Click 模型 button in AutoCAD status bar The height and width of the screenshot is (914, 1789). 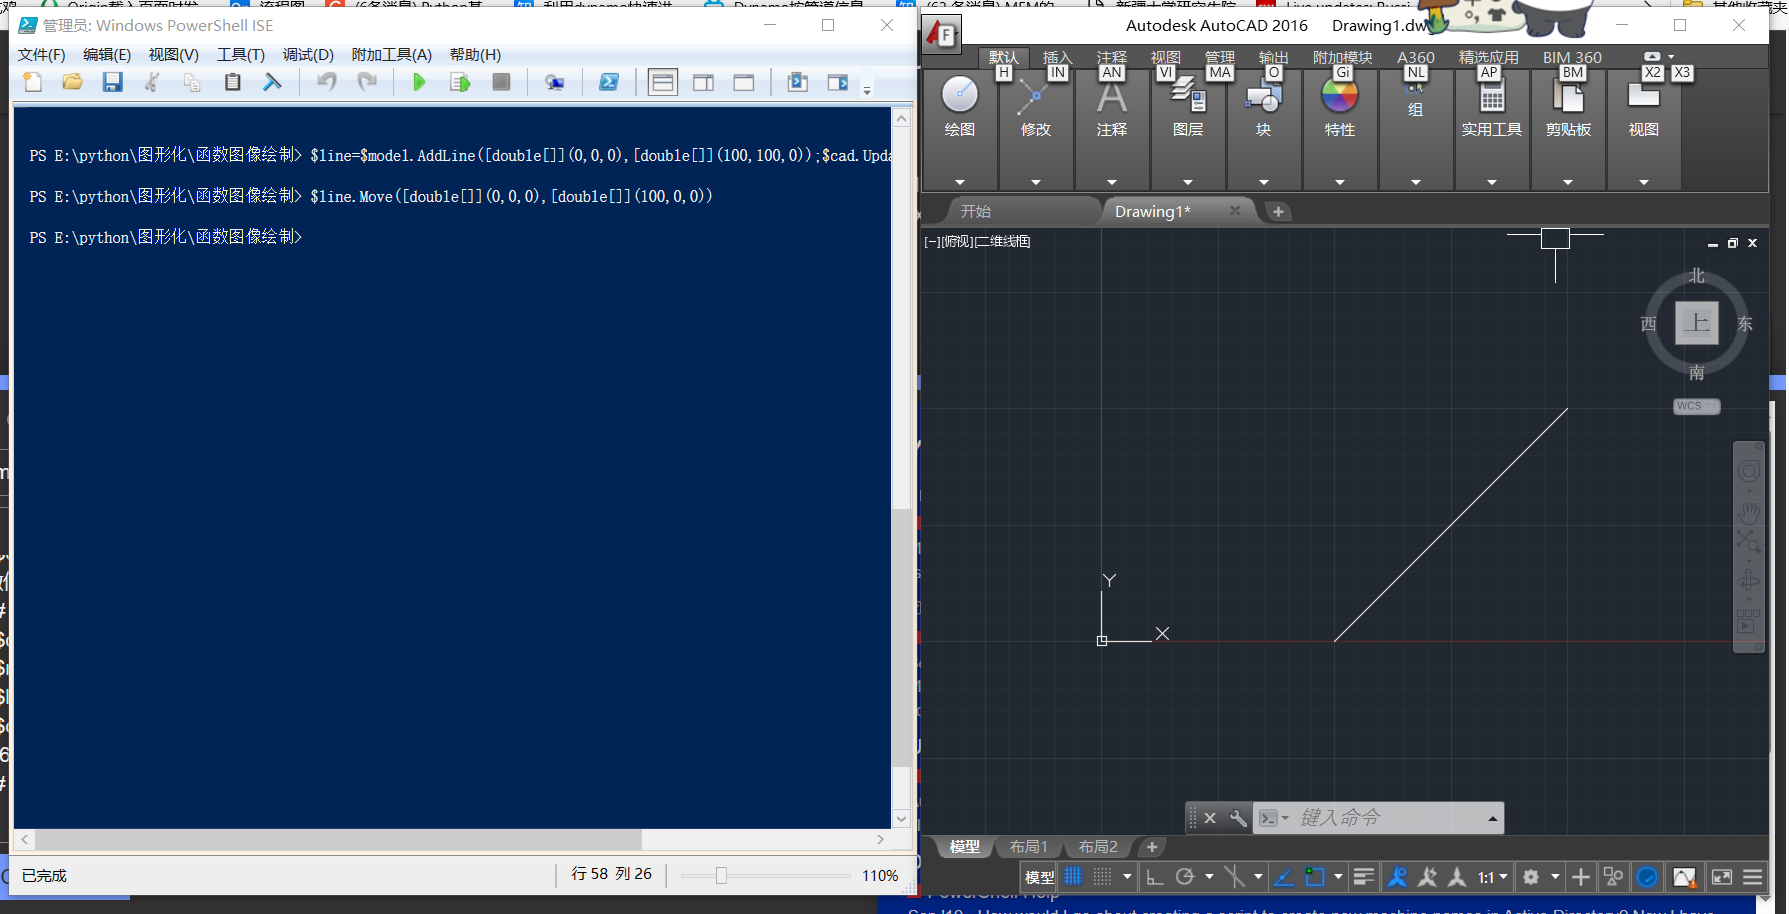tap(1040, 877)
